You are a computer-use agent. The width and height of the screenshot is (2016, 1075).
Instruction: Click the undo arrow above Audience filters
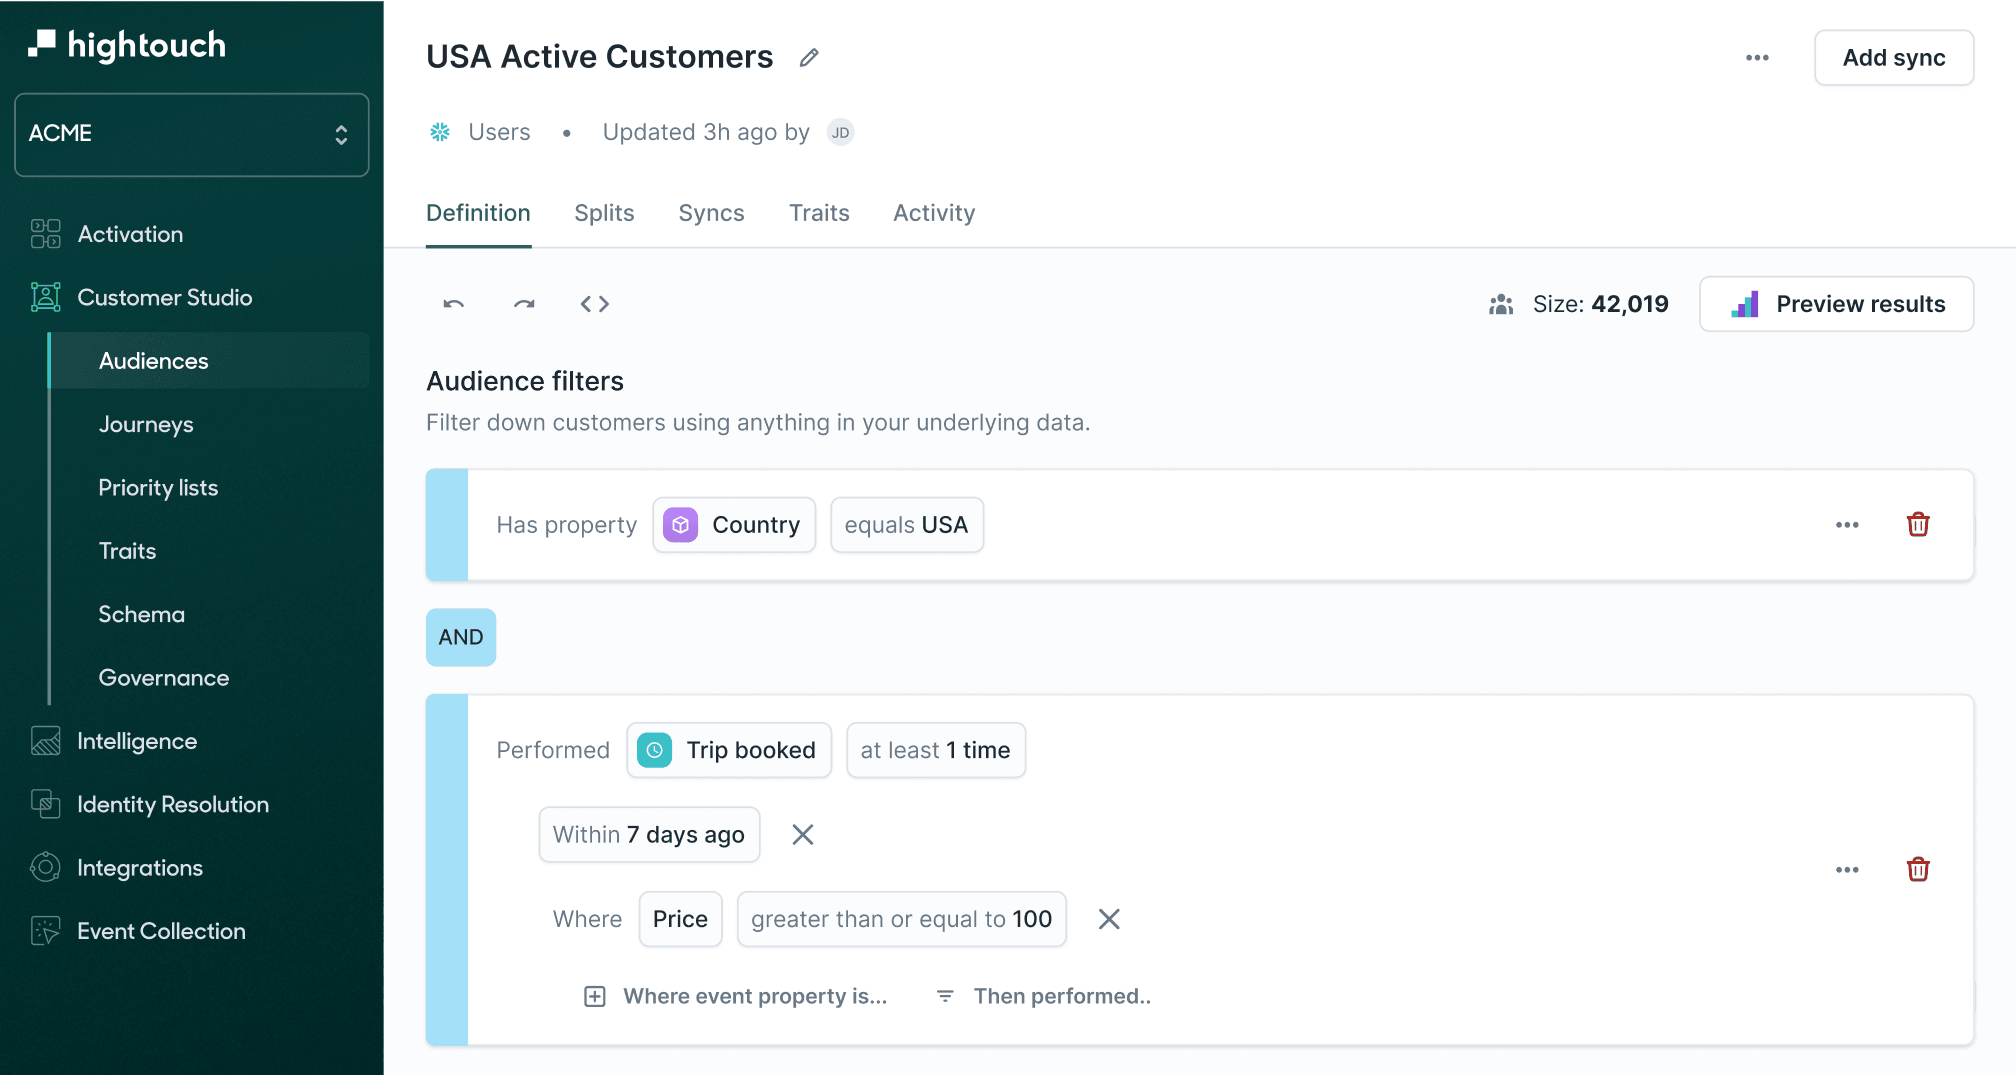coord(452,304)
